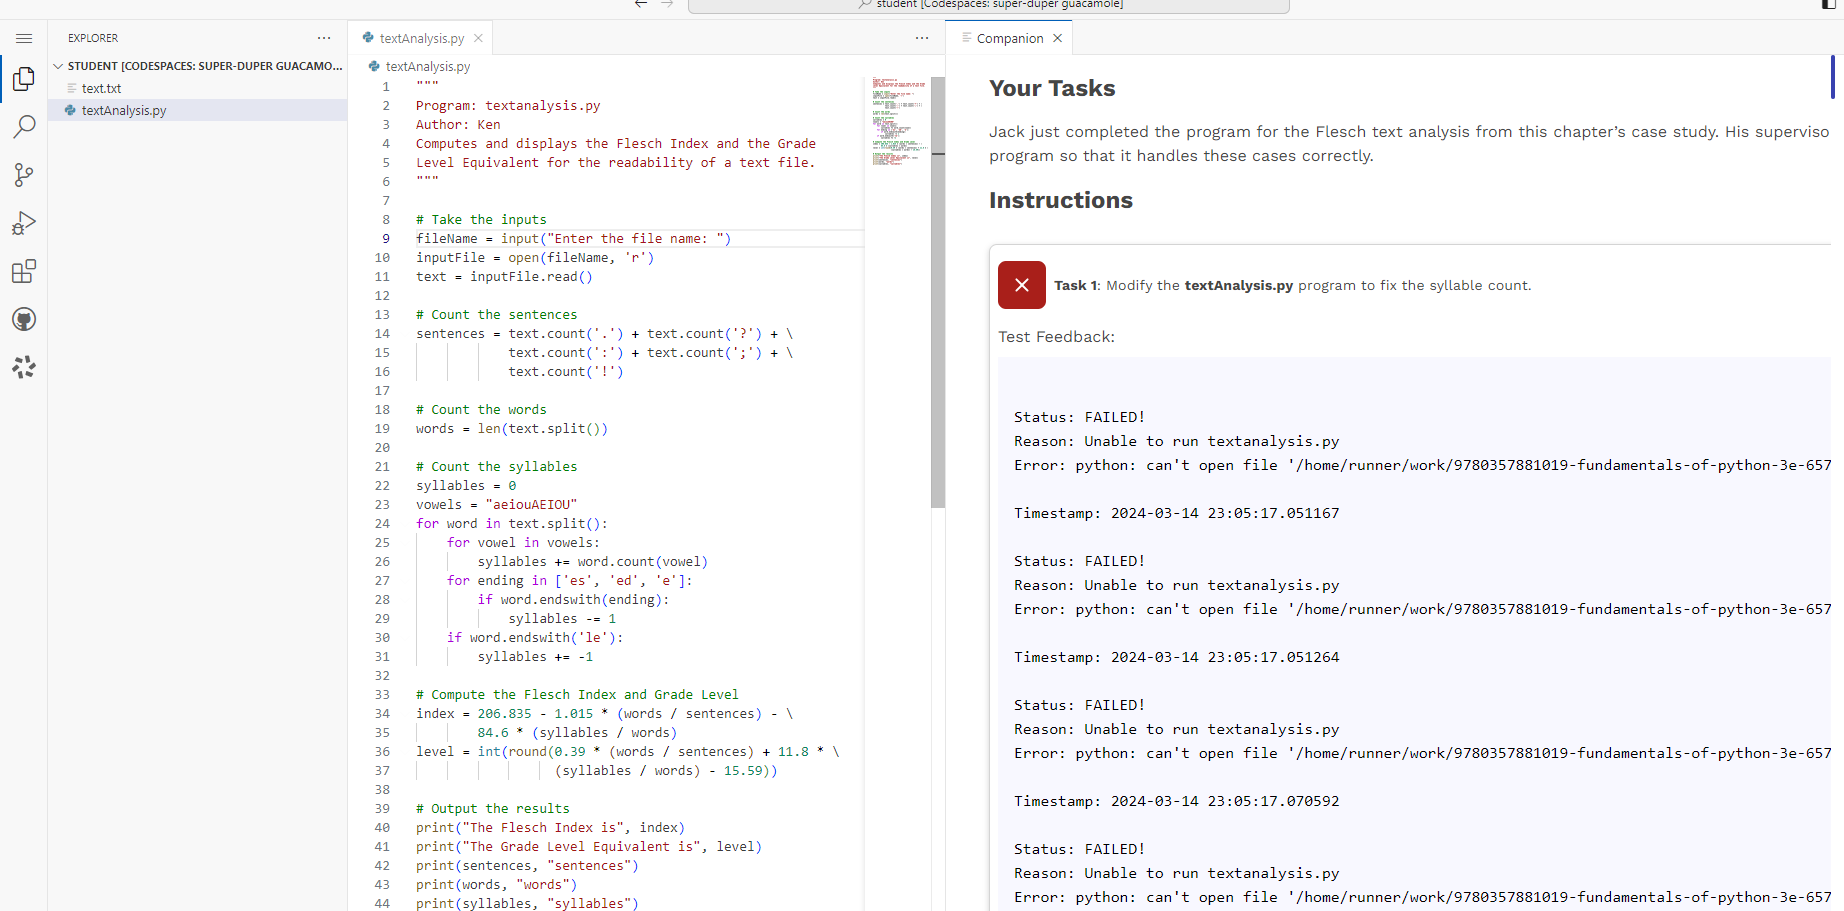The height and width of the screenshot is (911, 1844).
Task: Select text.txt in the Explorer
Action: (102, 88)
